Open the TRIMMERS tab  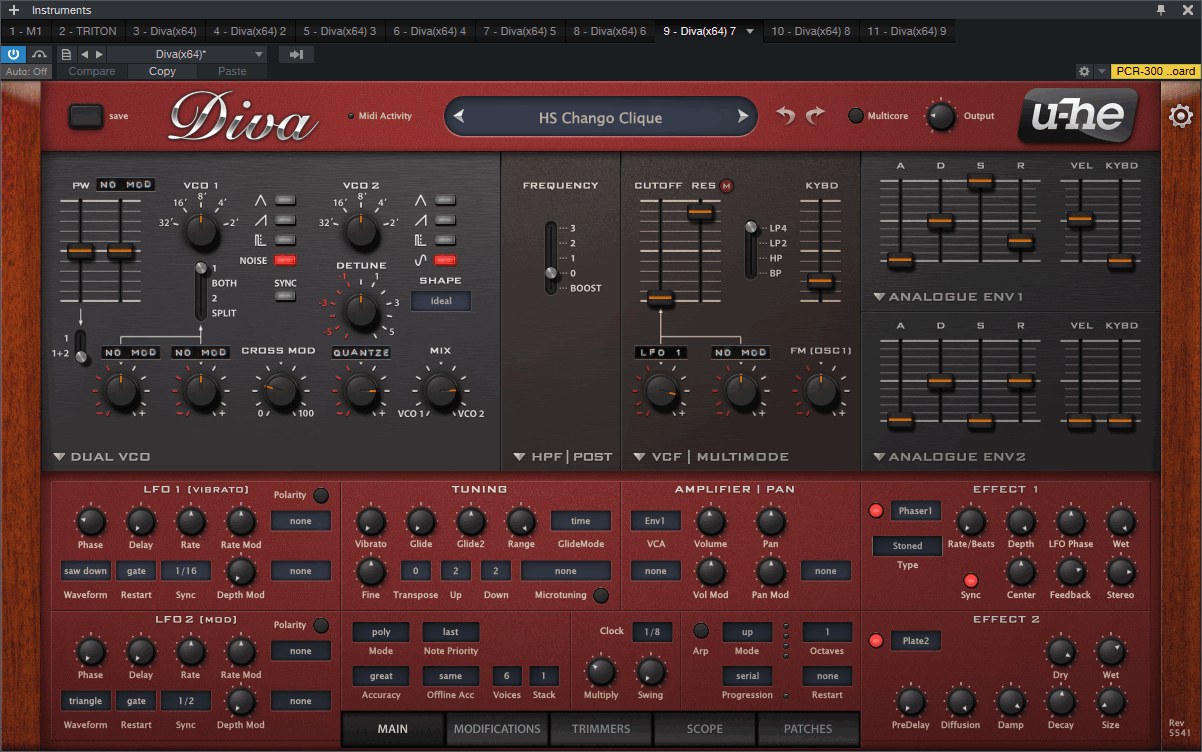tap(601, 729)
